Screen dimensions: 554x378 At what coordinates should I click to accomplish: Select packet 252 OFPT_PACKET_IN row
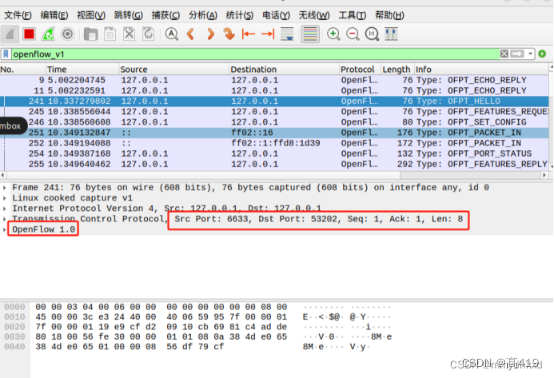[275, 143]
